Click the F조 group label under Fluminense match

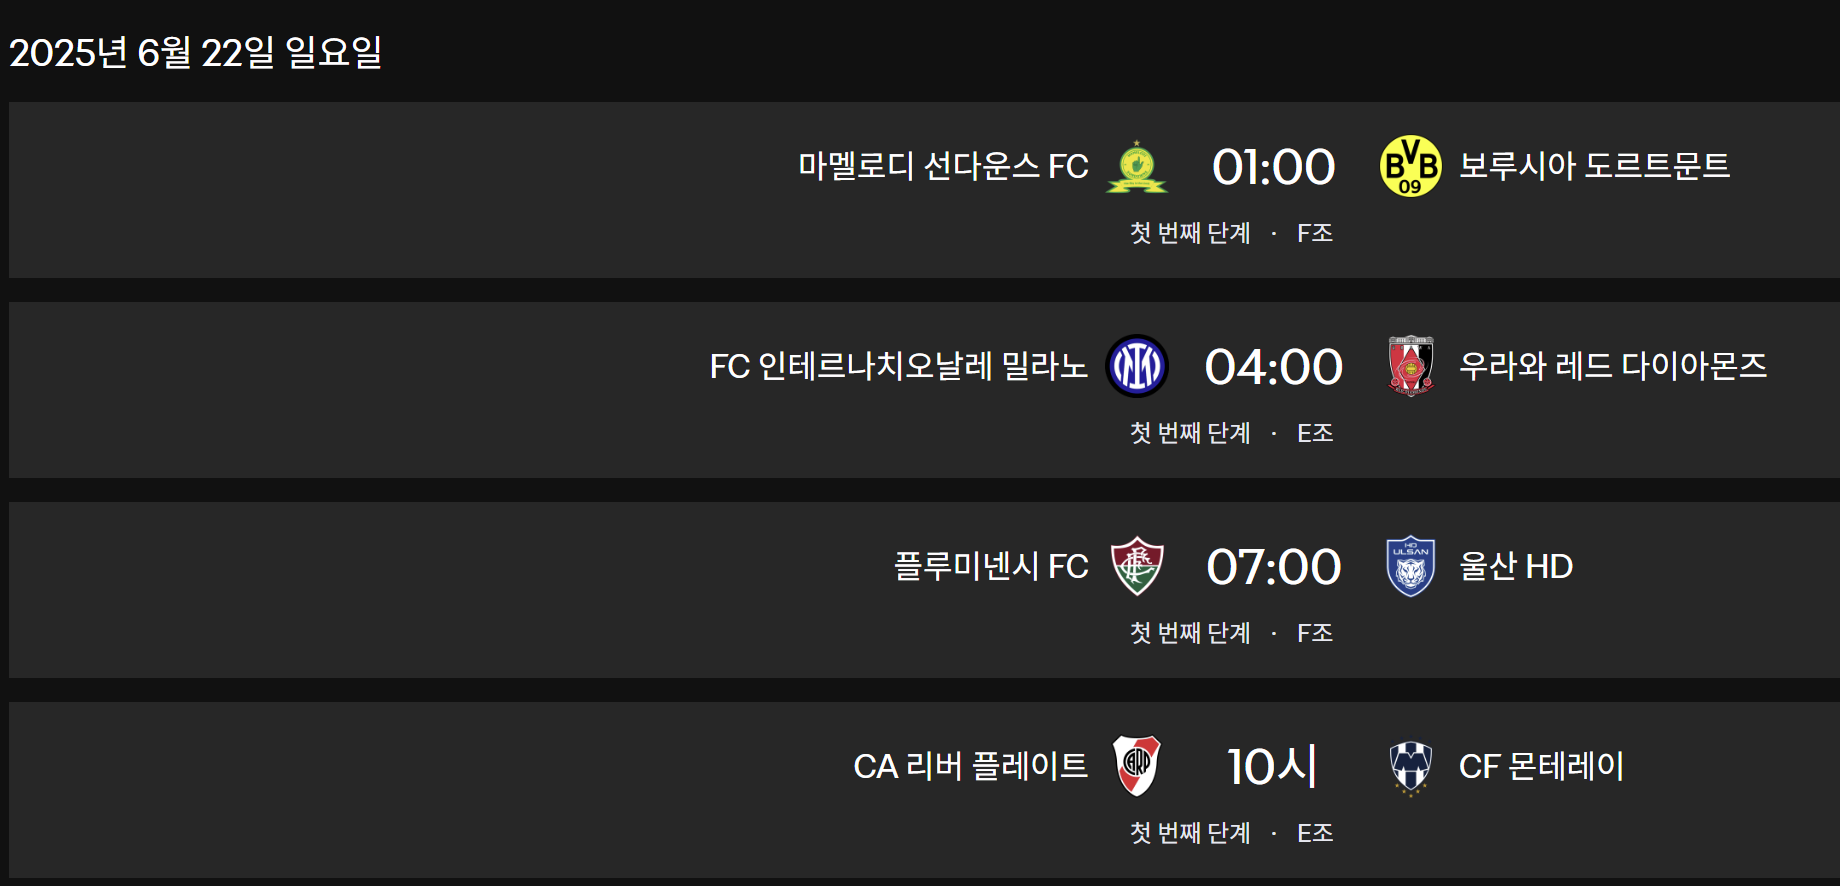(1313, 633)
